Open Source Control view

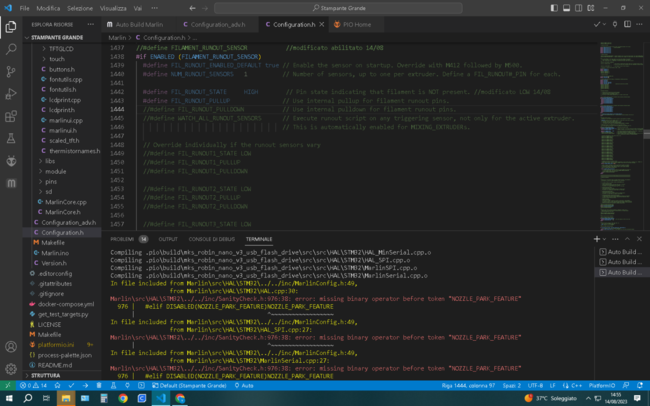[x=11, y=72]
